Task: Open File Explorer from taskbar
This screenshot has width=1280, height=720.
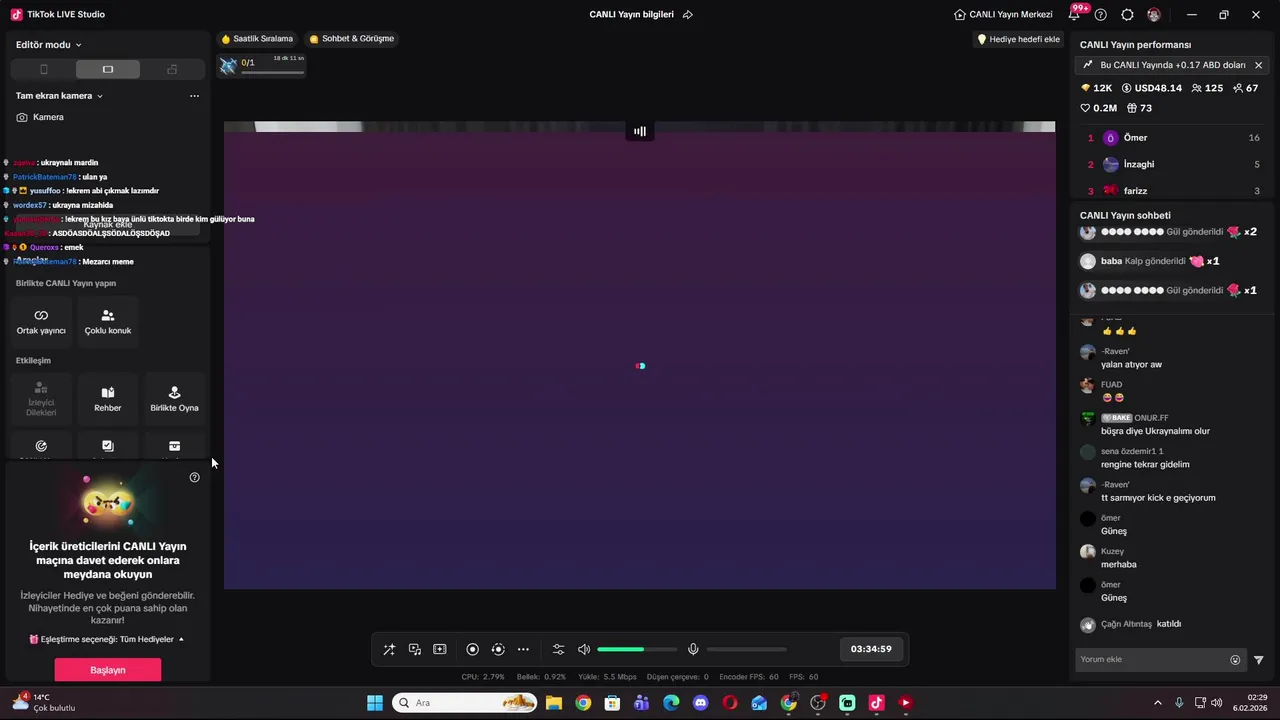Action: pos(553,703)
